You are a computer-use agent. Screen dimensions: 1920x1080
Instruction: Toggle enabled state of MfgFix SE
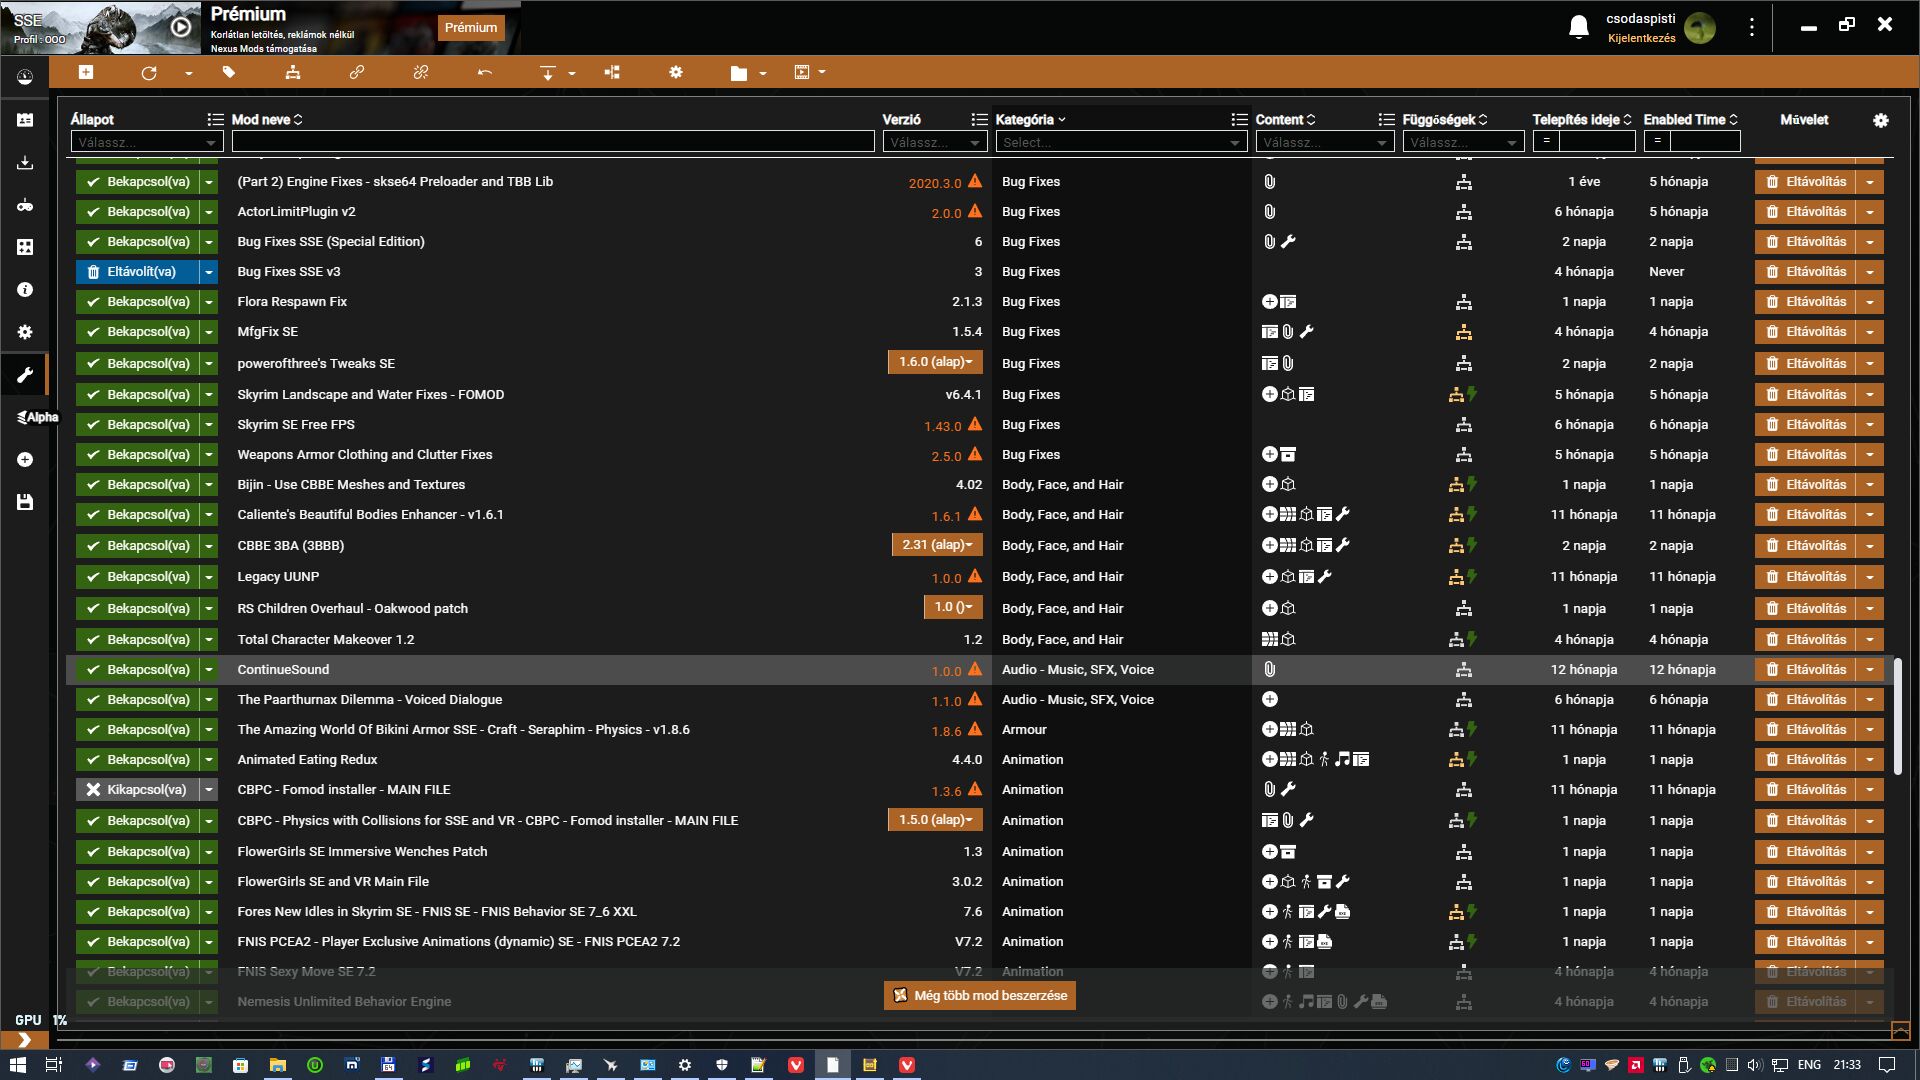[x=138, y=332]
